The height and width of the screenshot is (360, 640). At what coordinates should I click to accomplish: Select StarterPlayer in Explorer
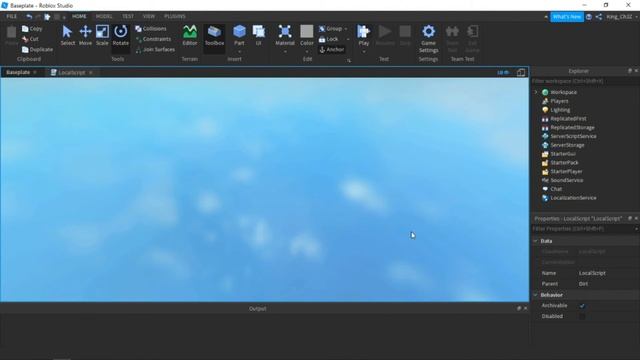point(566,171)
